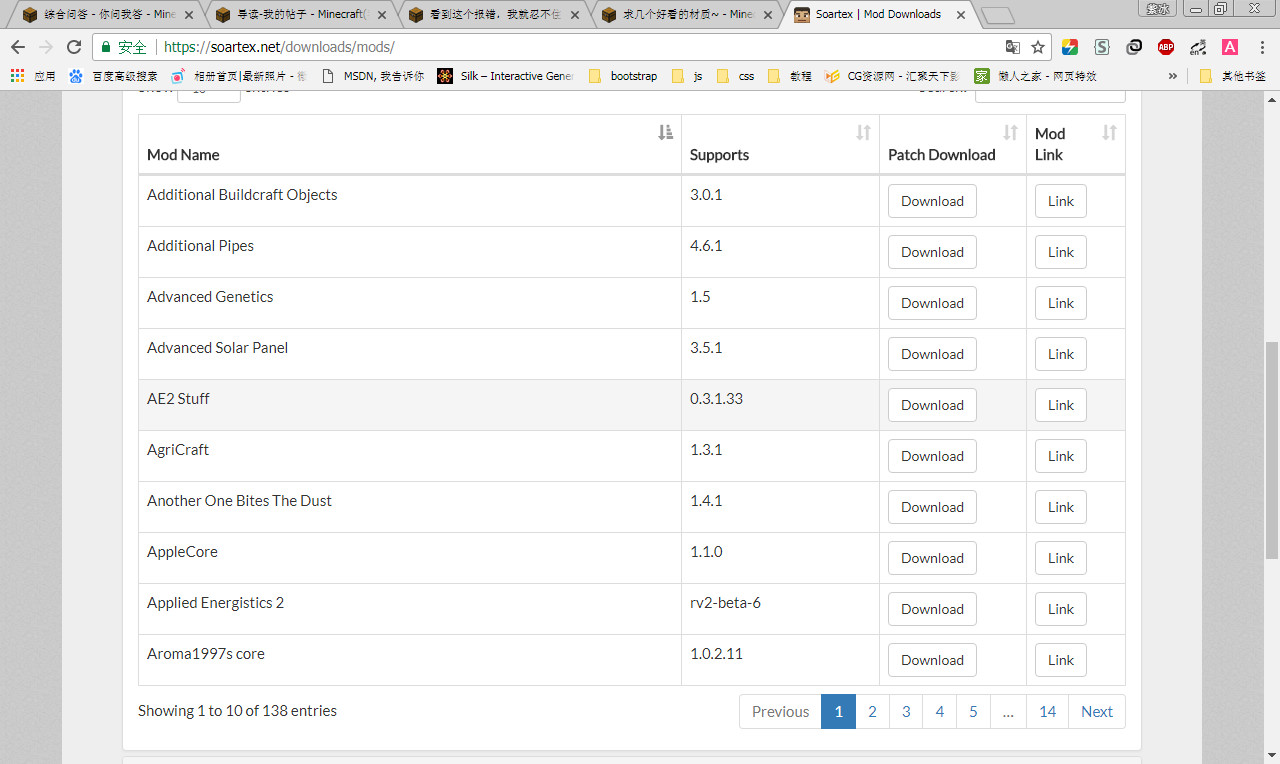Click the en translation extension icon
The height and width of the screenshot is (764, 1280).
[x=1198, y=47]
